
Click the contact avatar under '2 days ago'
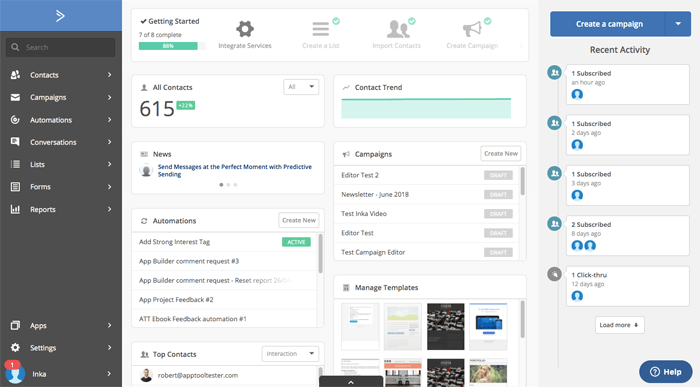coord(577,145)
